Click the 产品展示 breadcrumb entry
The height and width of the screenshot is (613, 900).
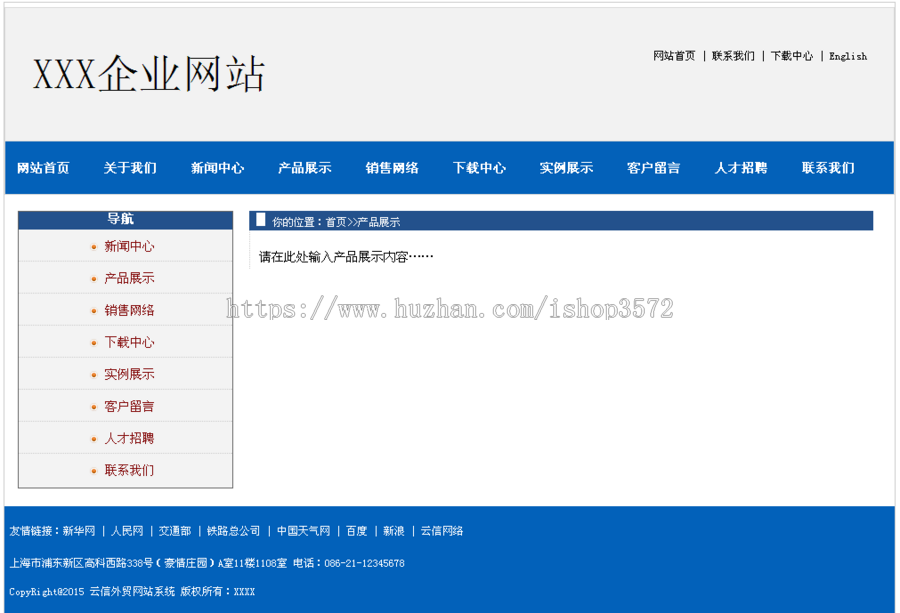coord(379,222)
